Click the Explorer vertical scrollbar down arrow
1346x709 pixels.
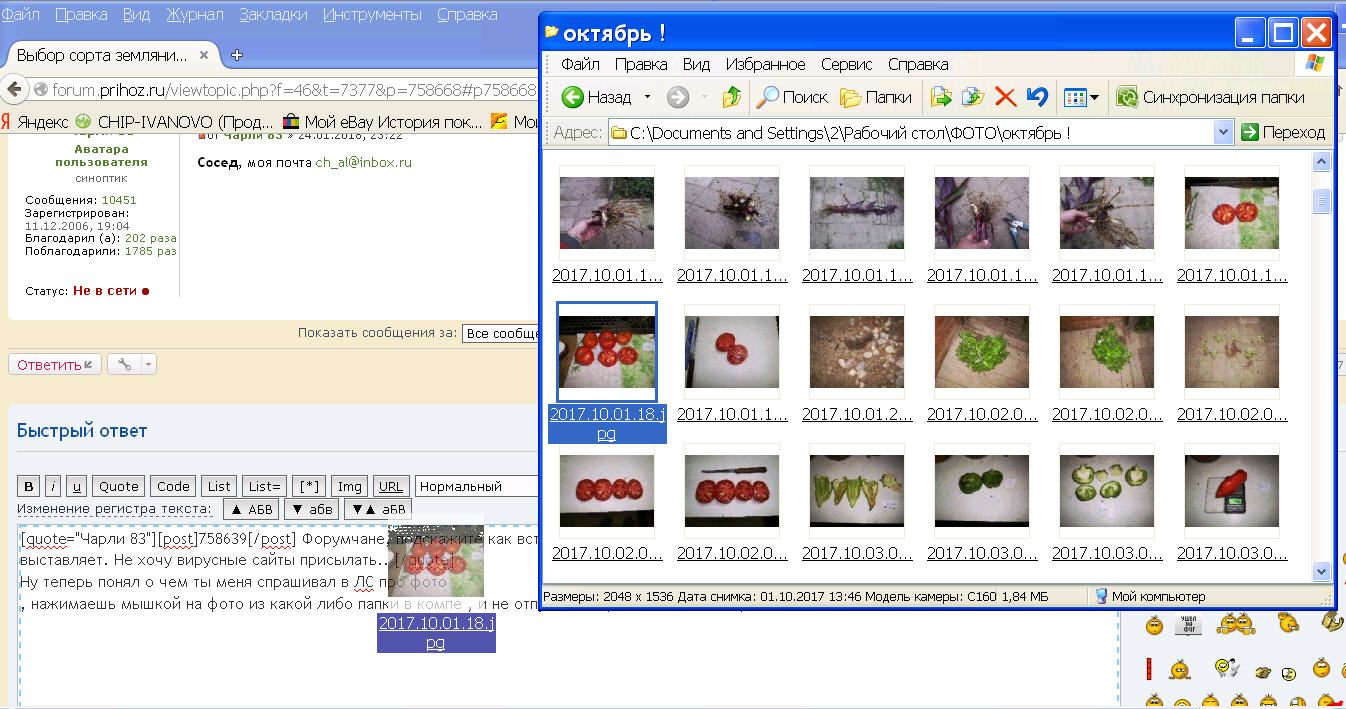[x=1321, y=571]
